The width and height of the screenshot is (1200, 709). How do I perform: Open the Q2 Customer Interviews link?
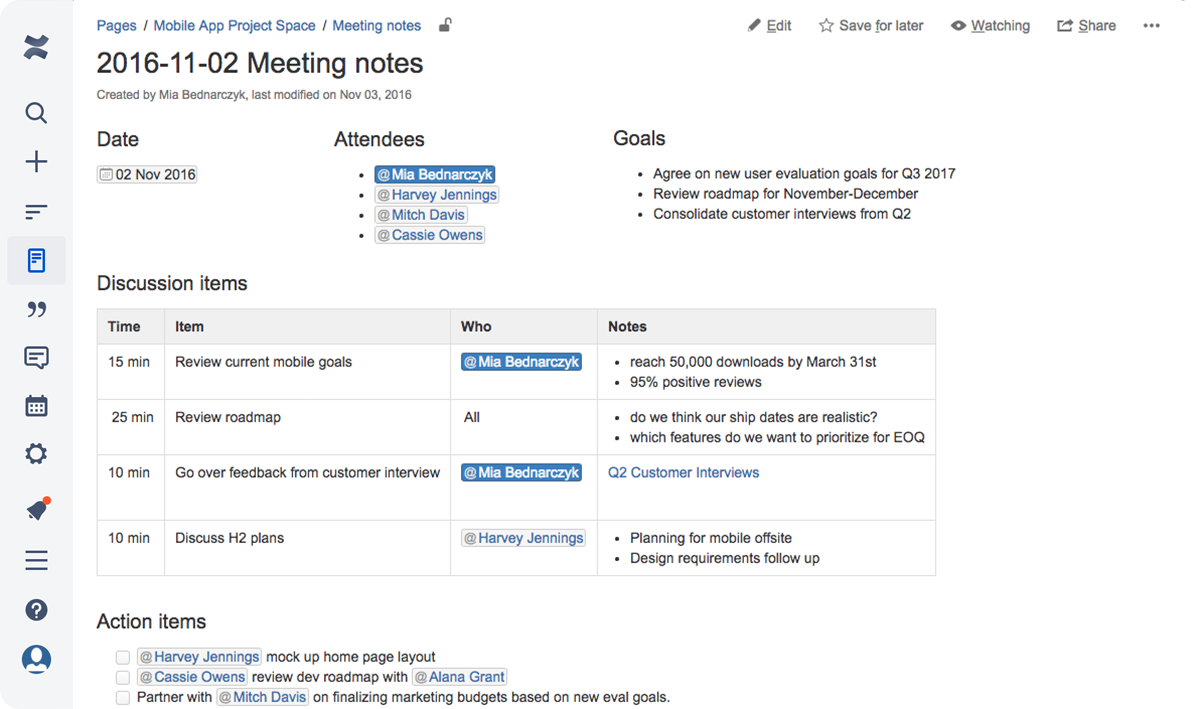[x=683, y=472]
